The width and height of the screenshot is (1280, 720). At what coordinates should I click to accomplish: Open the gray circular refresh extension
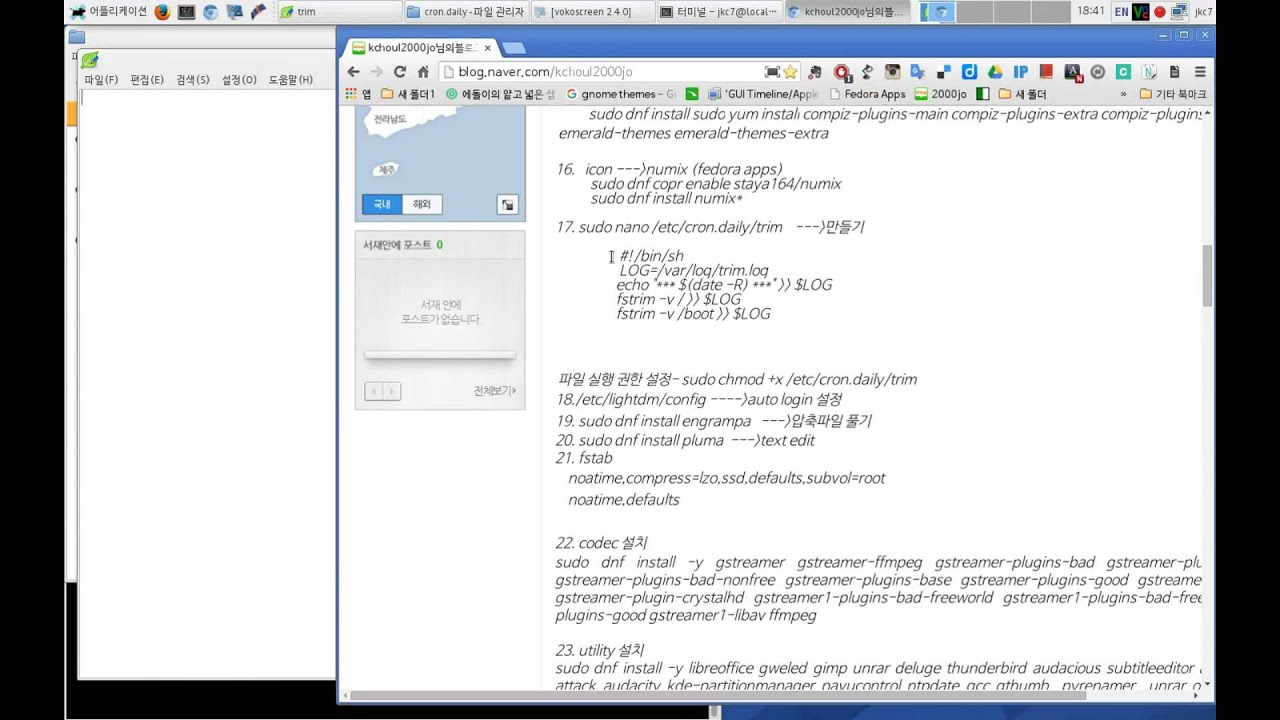pos(1098,72)
